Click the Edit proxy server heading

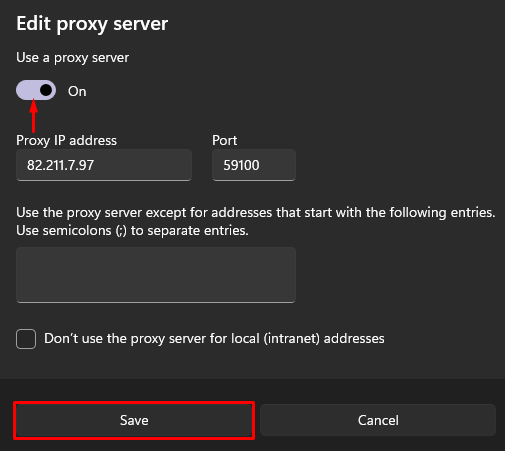point(92,24)
